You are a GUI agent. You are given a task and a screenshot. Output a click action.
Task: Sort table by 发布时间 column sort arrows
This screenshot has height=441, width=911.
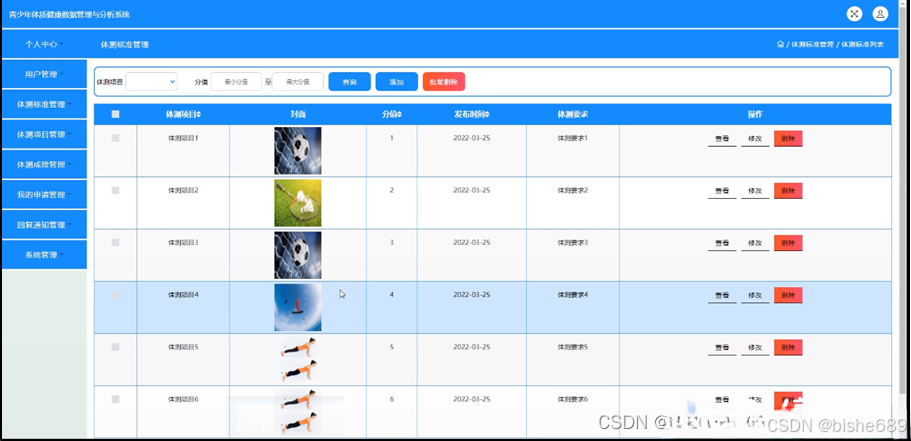point(487,114)
